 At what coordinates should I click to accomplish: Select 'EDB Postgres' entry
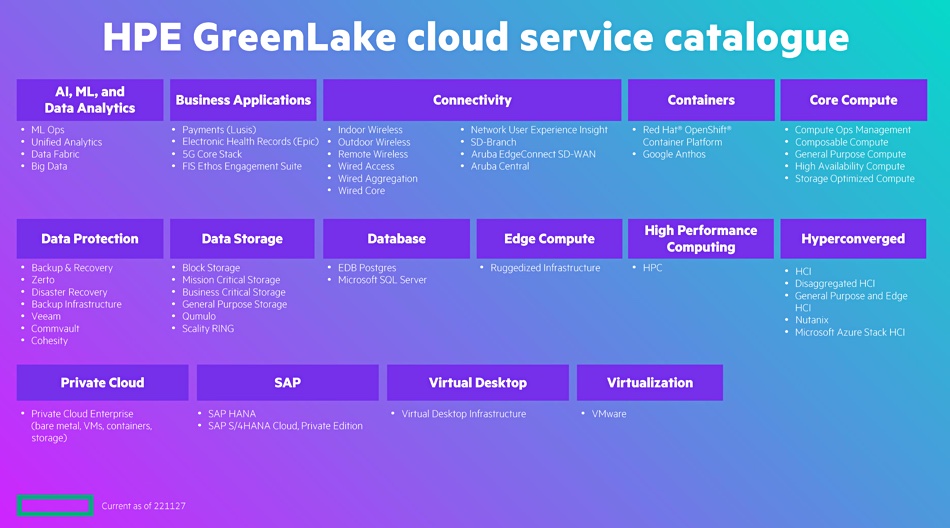[x=367, y=267]
